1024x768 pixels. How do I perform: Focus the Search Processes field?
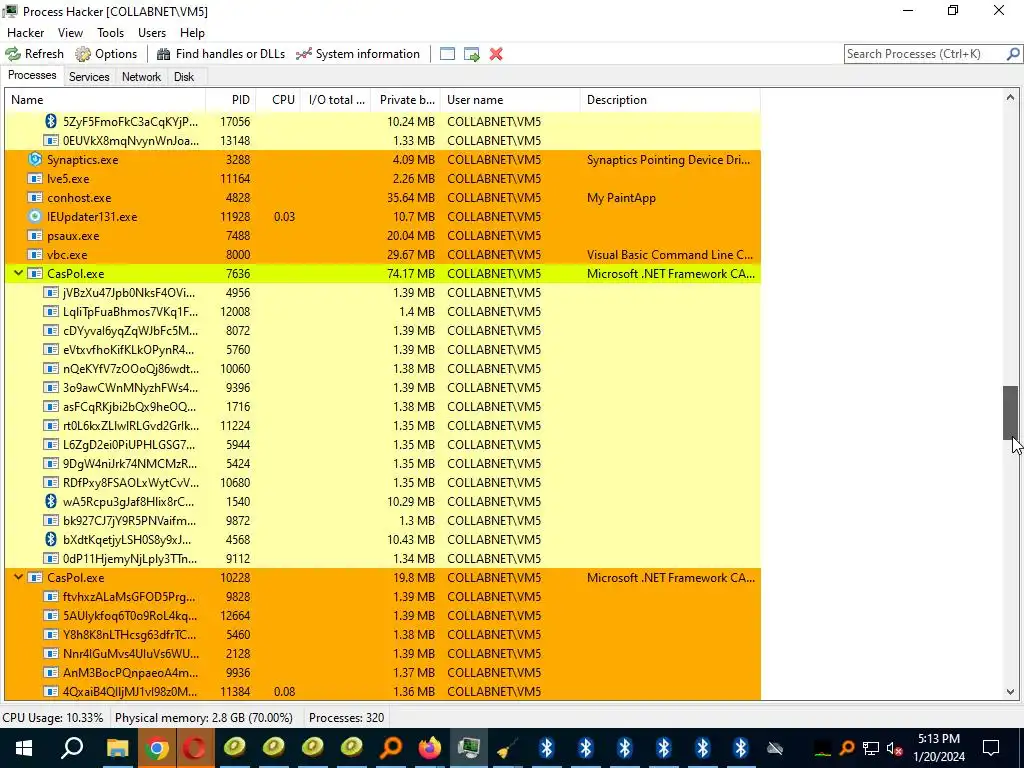pyautogui.click(x=925, y=54)
